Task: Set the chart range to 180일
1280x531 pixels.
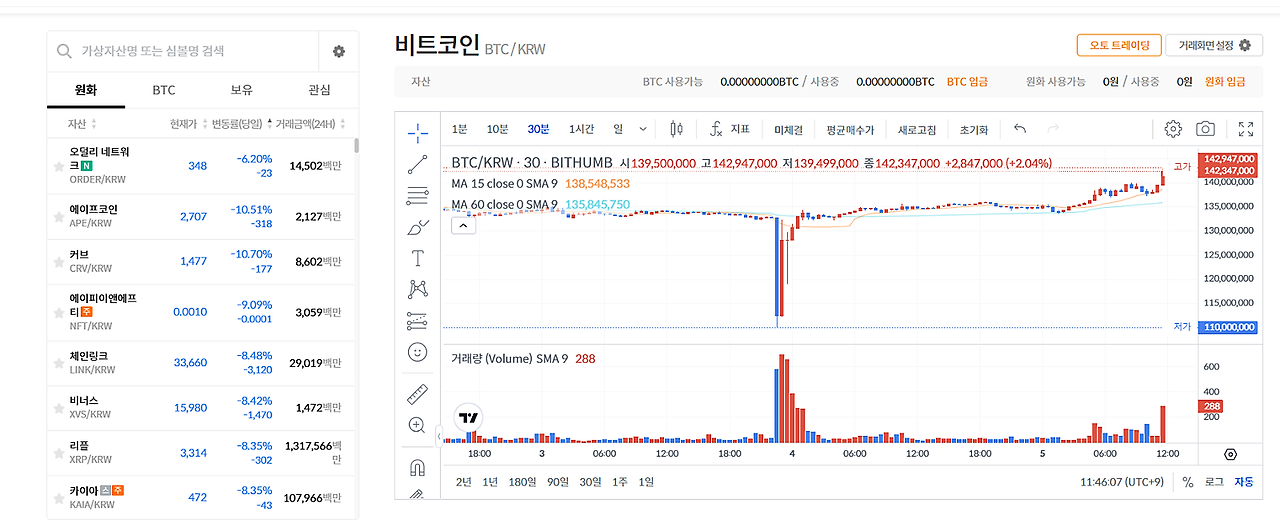Action: point(522,482)
